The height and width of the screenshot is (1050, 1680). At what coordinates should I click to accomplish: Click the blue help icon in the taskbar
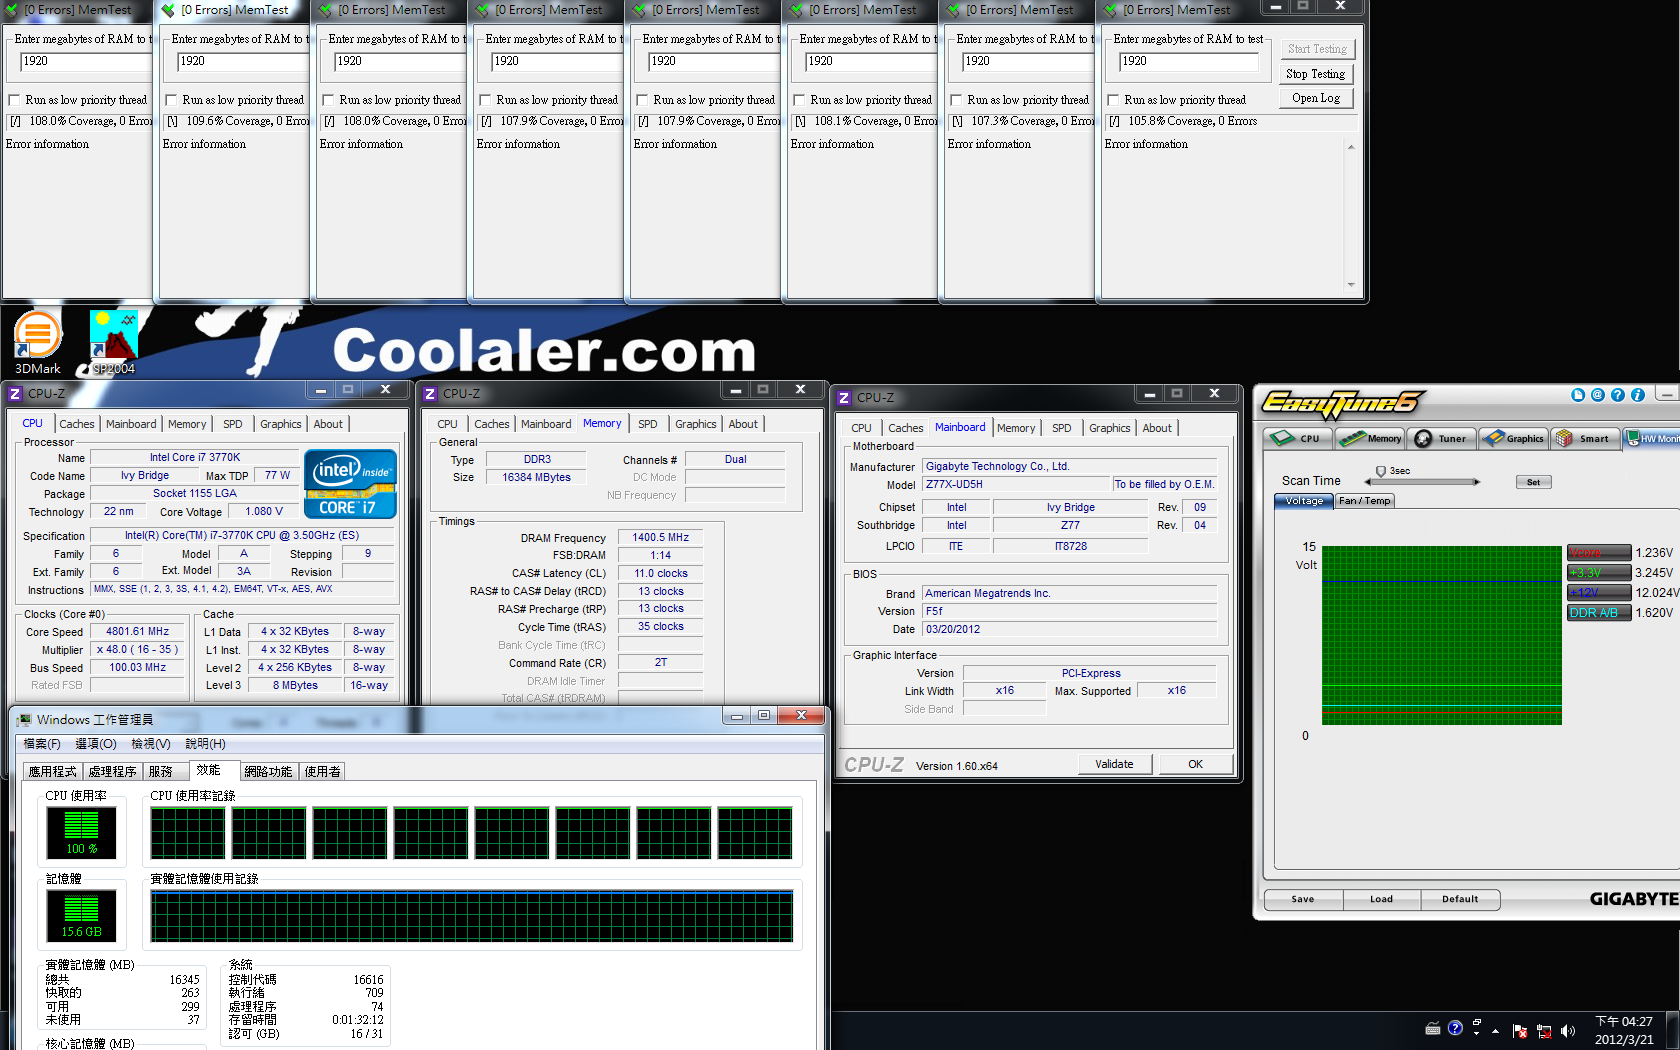point(1455,1028)
